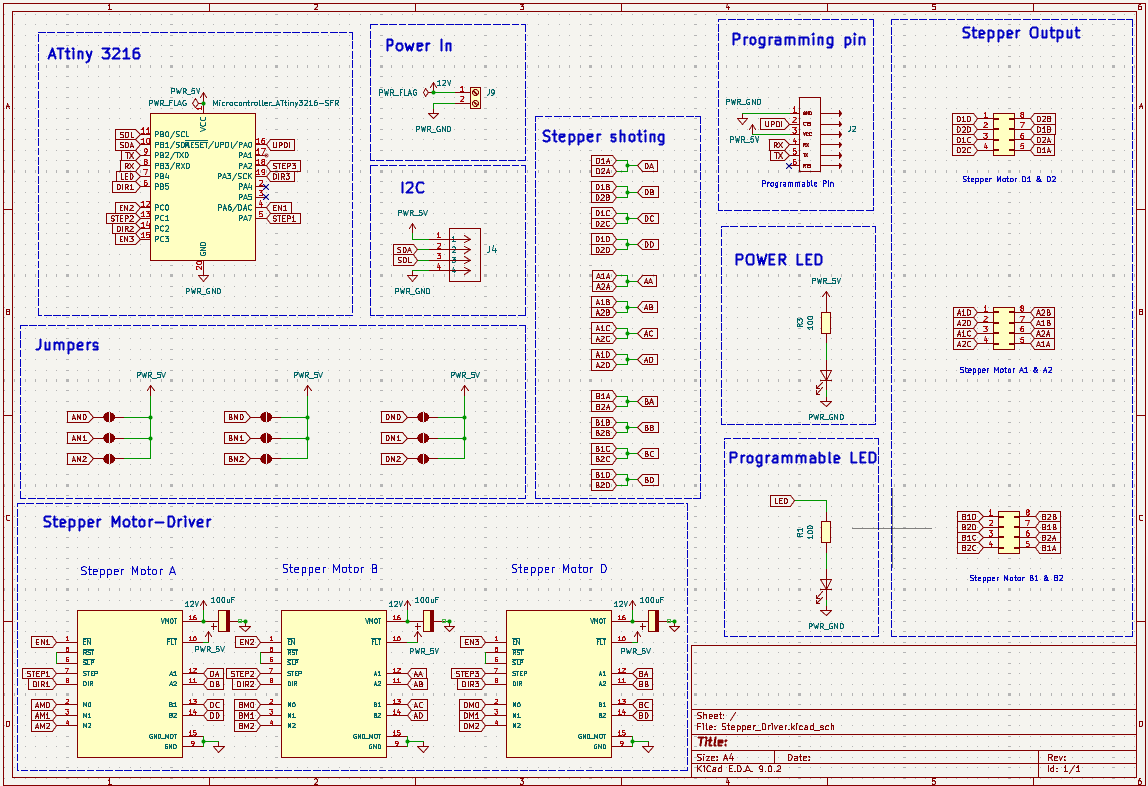Select the BN1 jumper label
This screenshot has height=786, width=1148.
tap(238, 438)
